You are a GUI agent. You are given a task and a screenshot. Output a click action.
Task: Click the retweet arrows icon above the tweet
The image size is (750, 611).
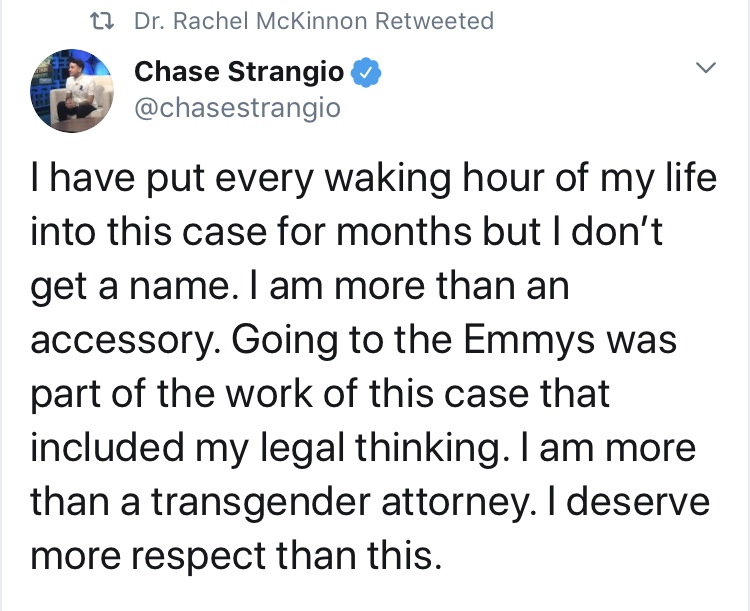[x=102, y=21]
